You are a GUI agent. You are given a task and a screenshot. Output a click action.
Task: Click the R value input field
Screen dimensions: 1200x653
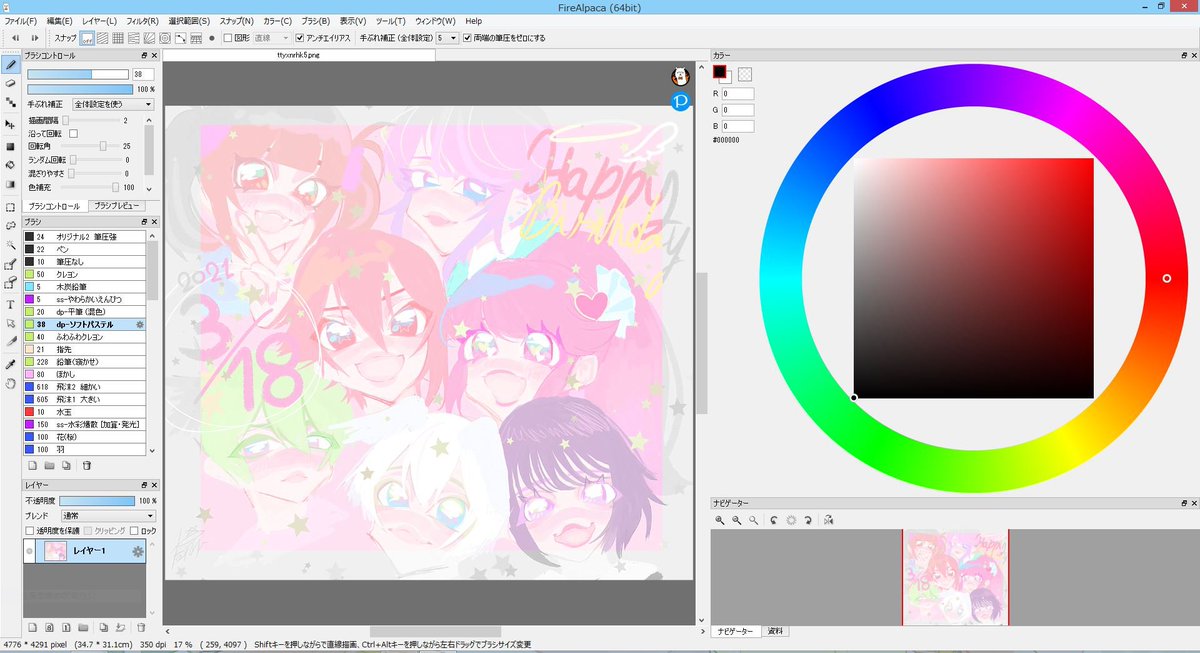(x=738, y=94)
